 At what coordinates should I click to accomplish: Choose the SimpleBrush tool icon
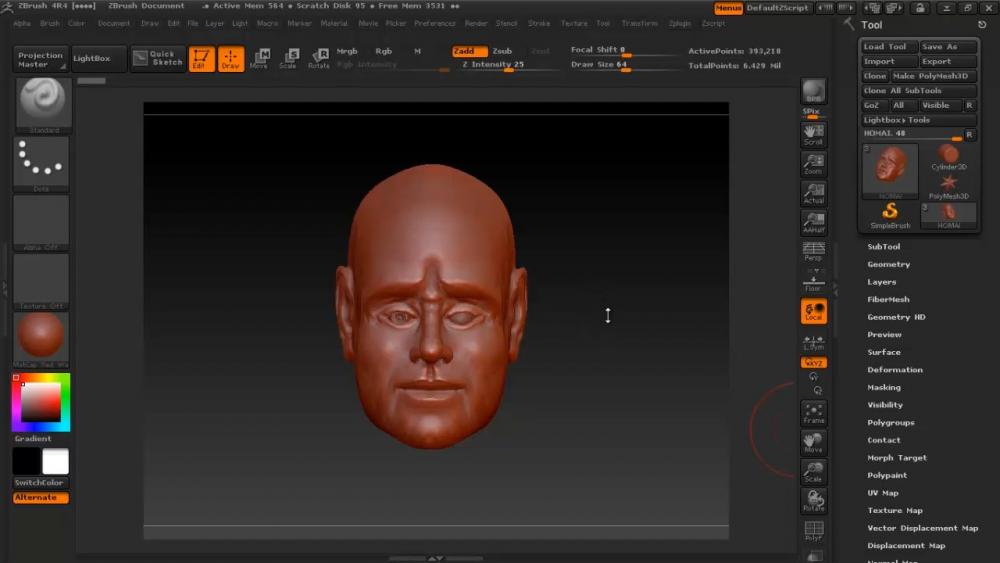889,214
